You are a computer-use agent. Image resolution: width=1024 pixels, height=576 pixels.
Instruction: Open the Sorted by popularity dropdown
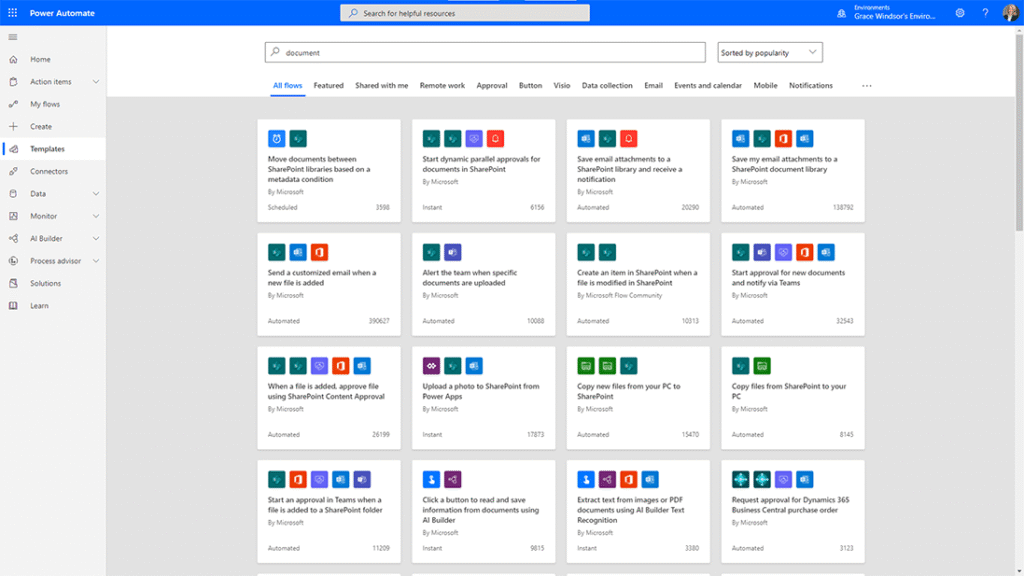[770, 52]
